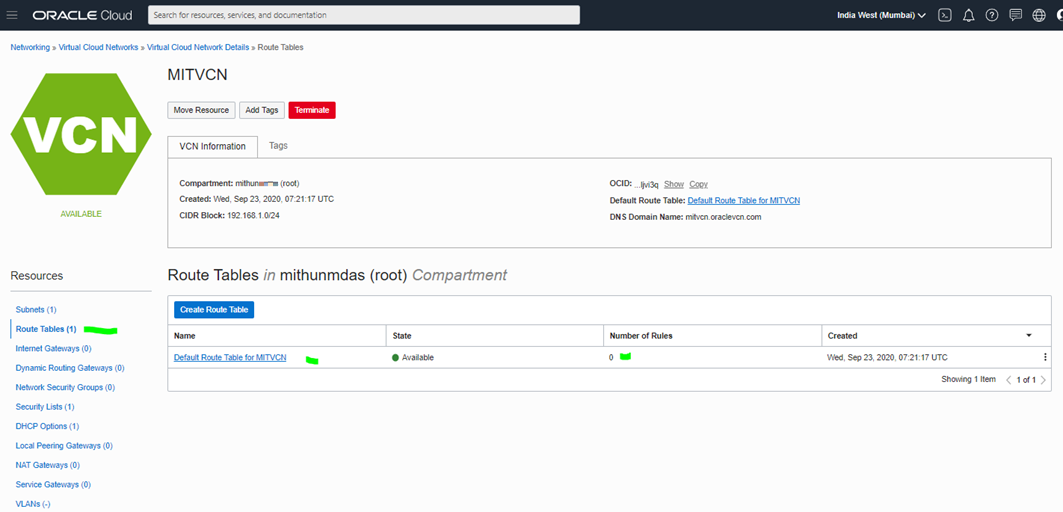Click the Move Resource button
The image size is (1063, 512).
201,110
